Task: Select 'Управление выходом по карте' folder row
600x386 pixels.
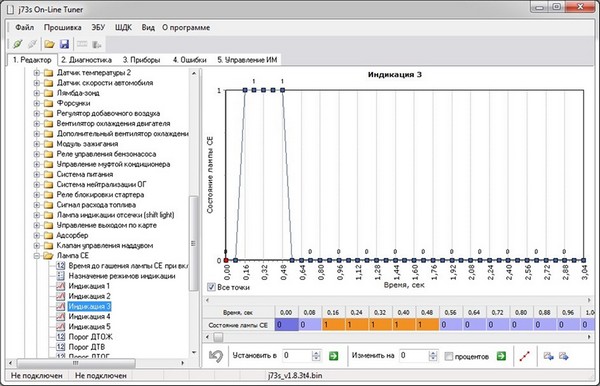Action: tap(107, 225)
